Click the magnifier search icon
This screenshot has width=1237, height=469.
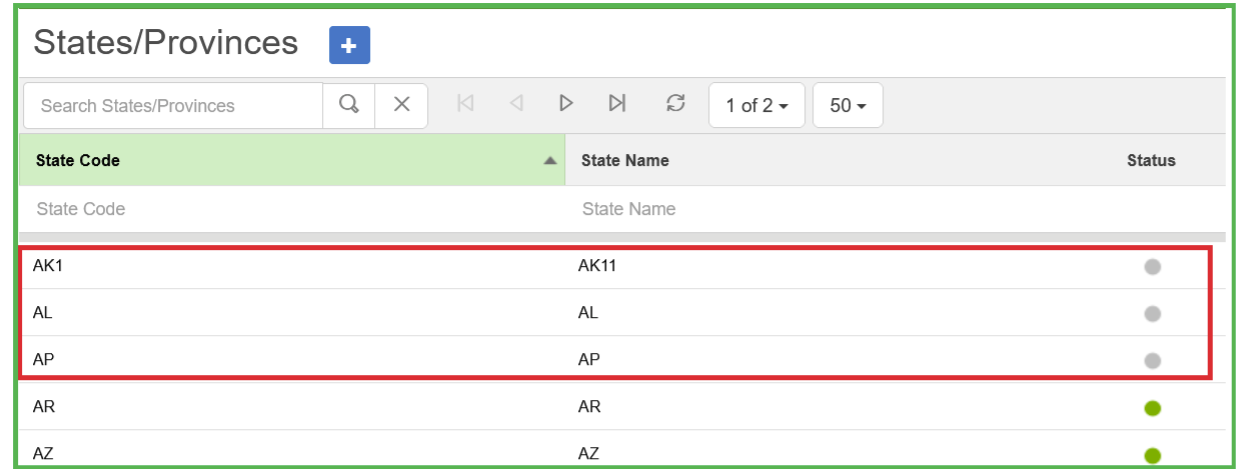[x=349, y=105]
